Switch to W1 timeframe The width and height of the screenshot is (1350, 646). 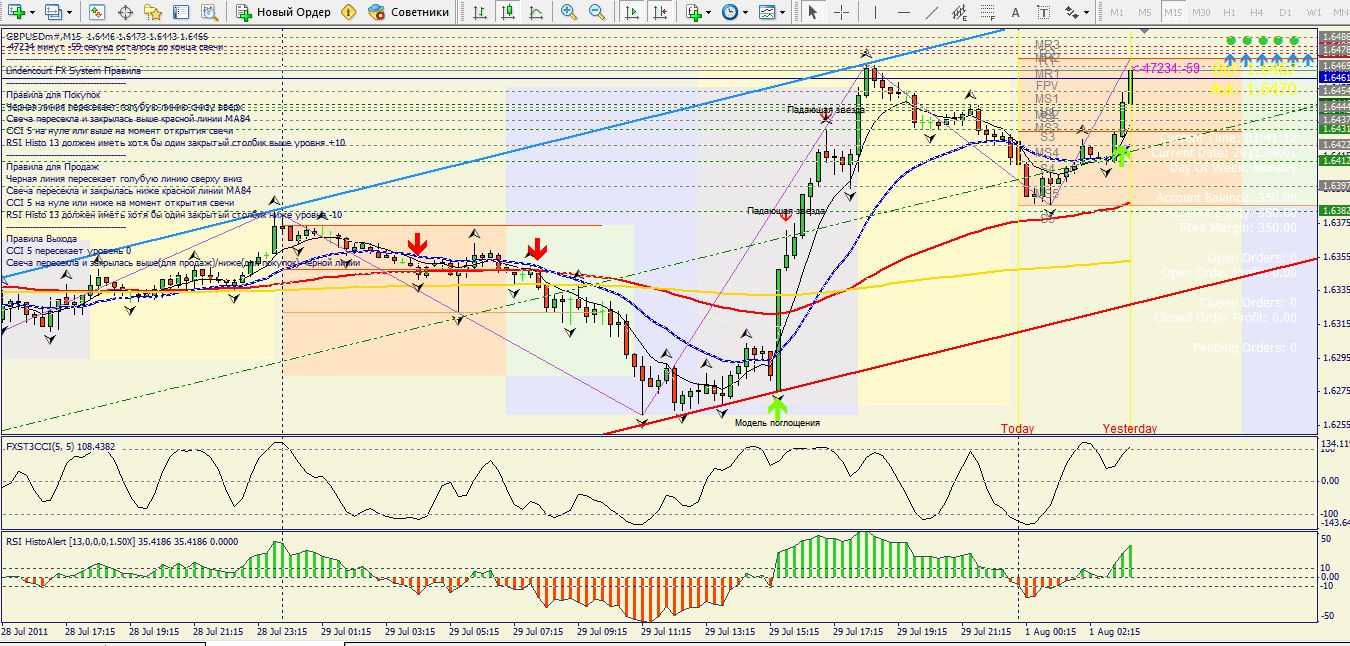point(1313,12)
